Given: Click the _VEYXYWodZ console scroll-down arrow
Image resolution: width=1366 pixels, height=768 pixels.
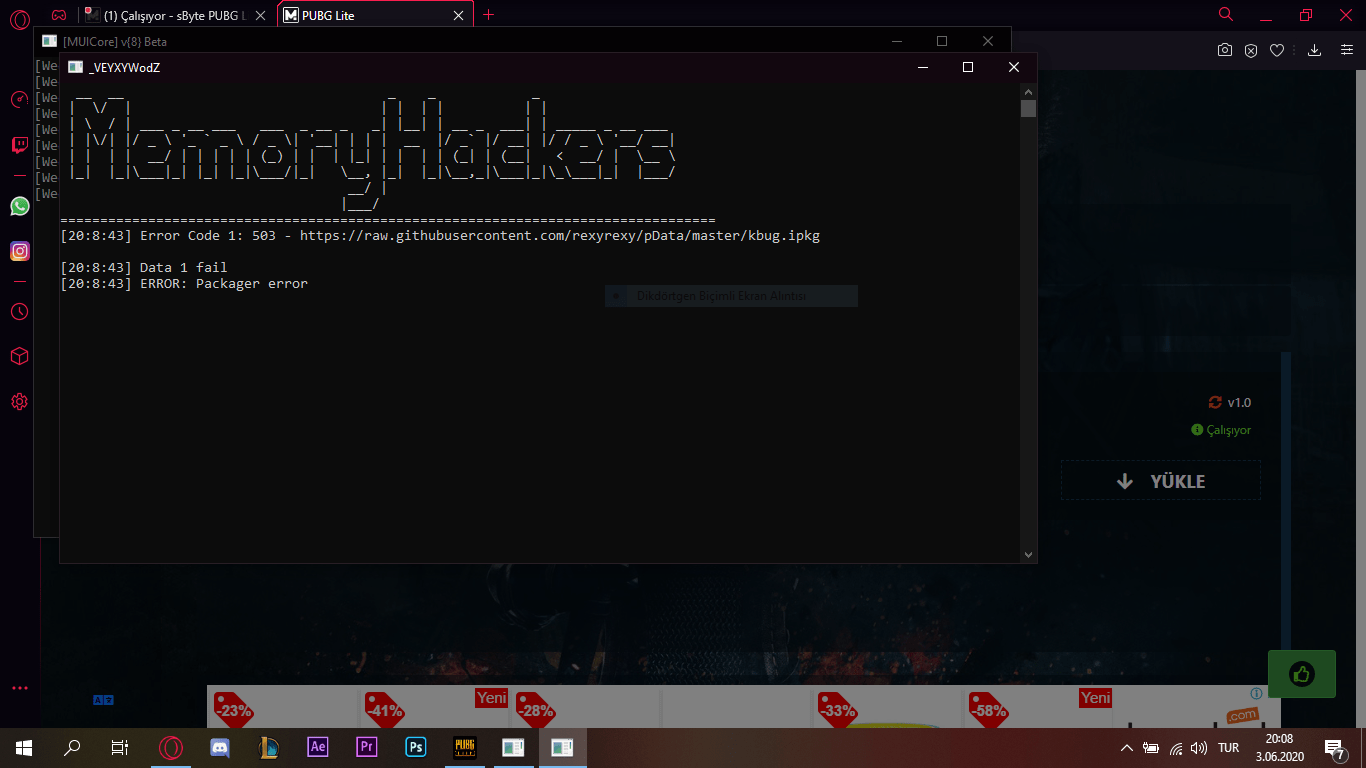Looking at the screenshot, I should 1028,555.
